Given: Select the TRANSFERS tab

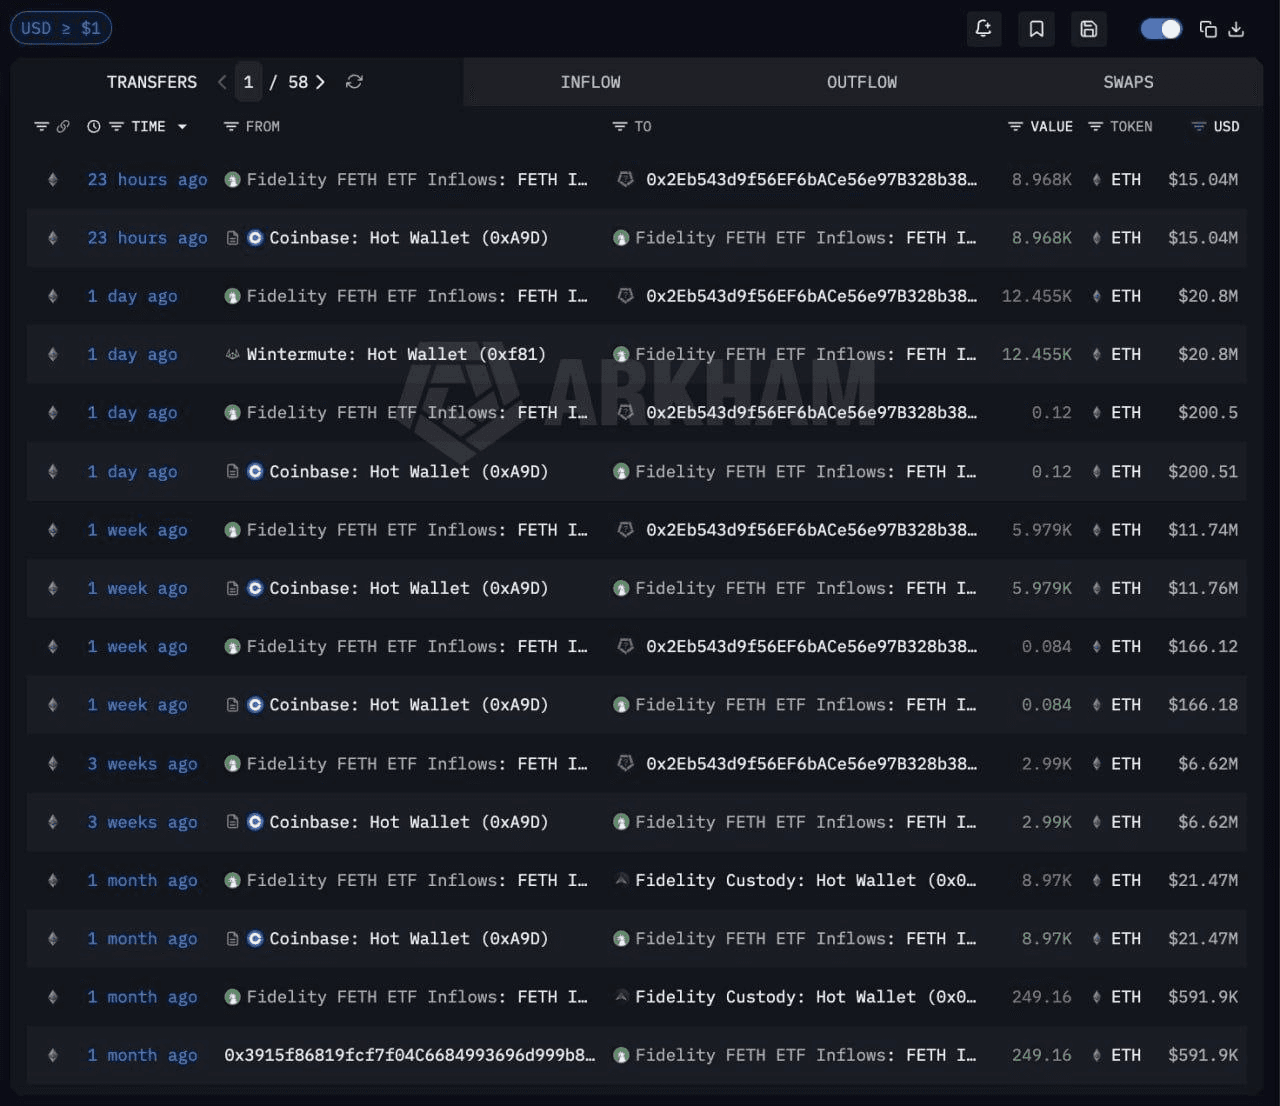Looking at the screenshot, I should (x=152, y=82).
